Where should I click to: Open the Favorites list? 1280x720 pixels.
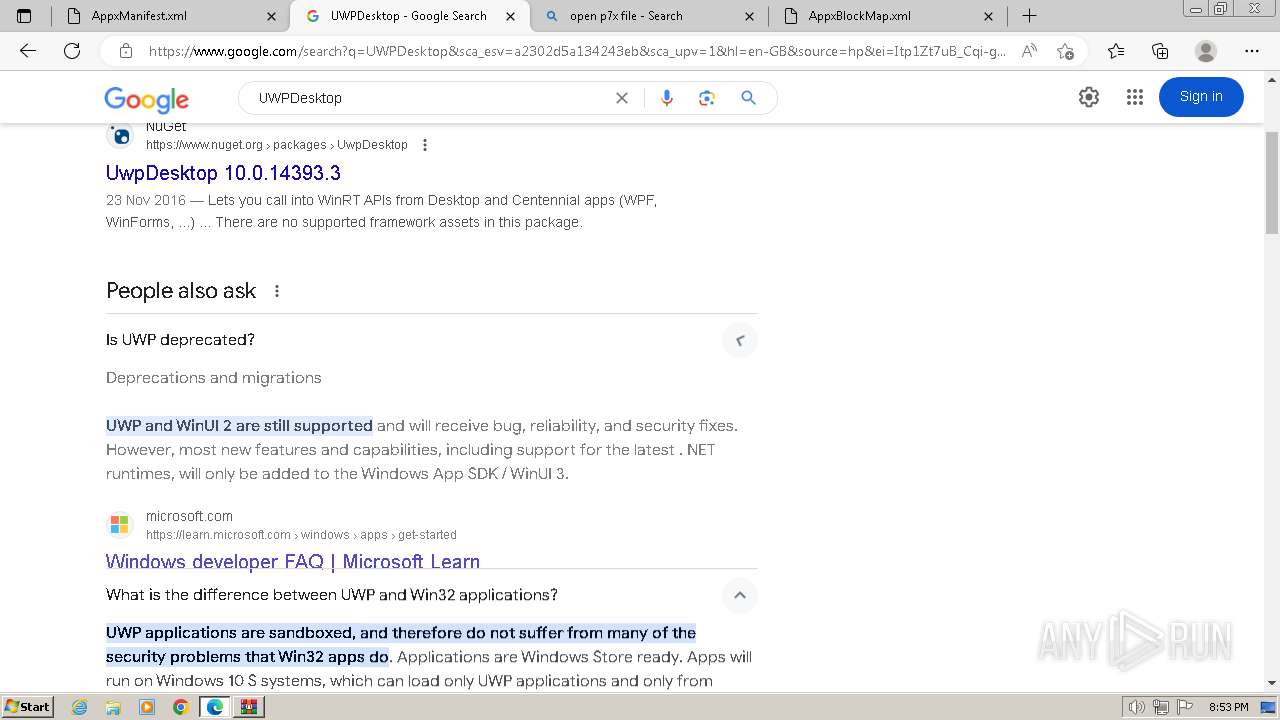[1116, 51]
